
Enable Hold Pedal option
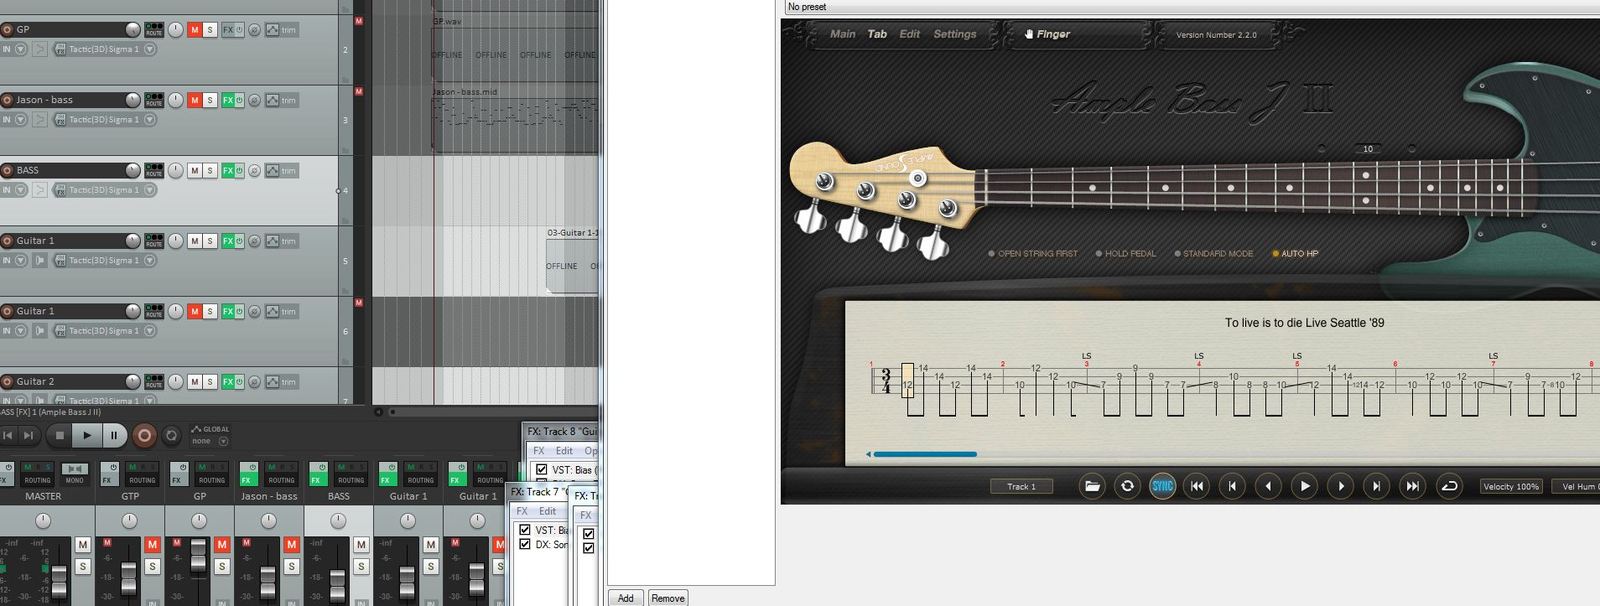(x=1125, y=254)
